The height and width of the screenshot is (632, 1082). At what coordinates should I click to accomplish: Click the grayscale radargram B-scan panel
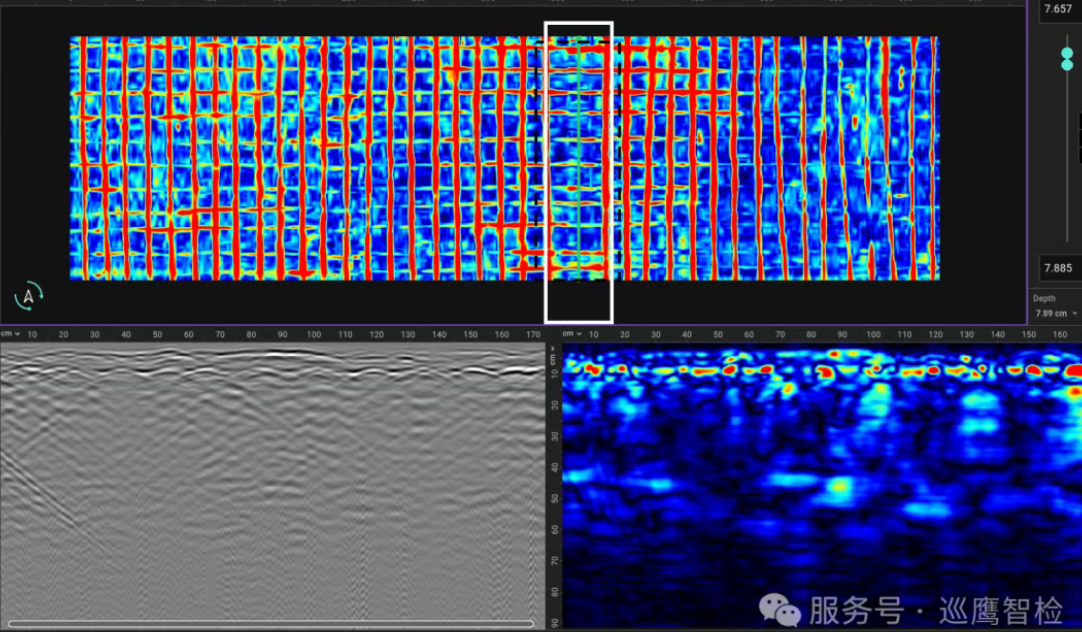[270, 480]
